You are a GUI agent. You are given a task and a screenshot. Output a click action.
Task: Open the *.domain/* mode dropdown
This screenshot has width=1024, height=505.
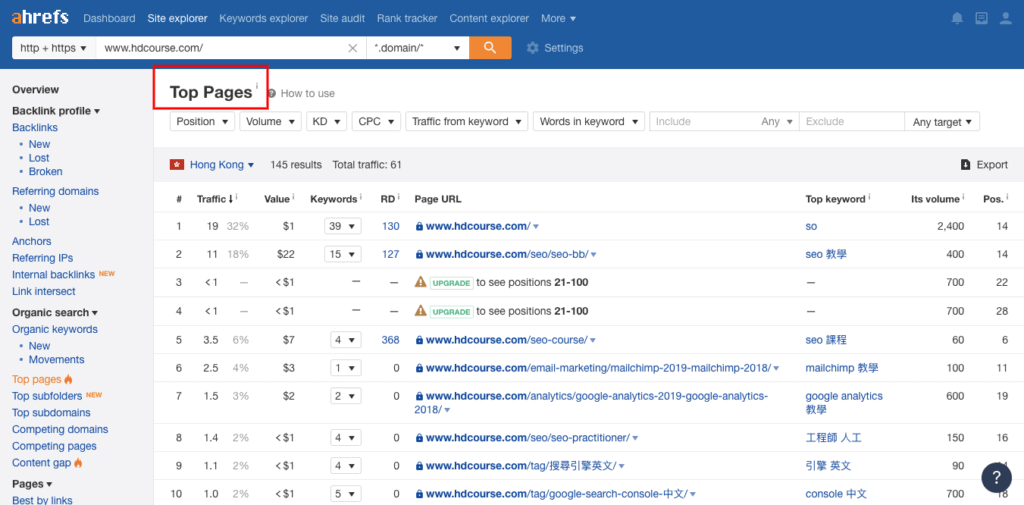pyautogui.click(x=417, y=48)
